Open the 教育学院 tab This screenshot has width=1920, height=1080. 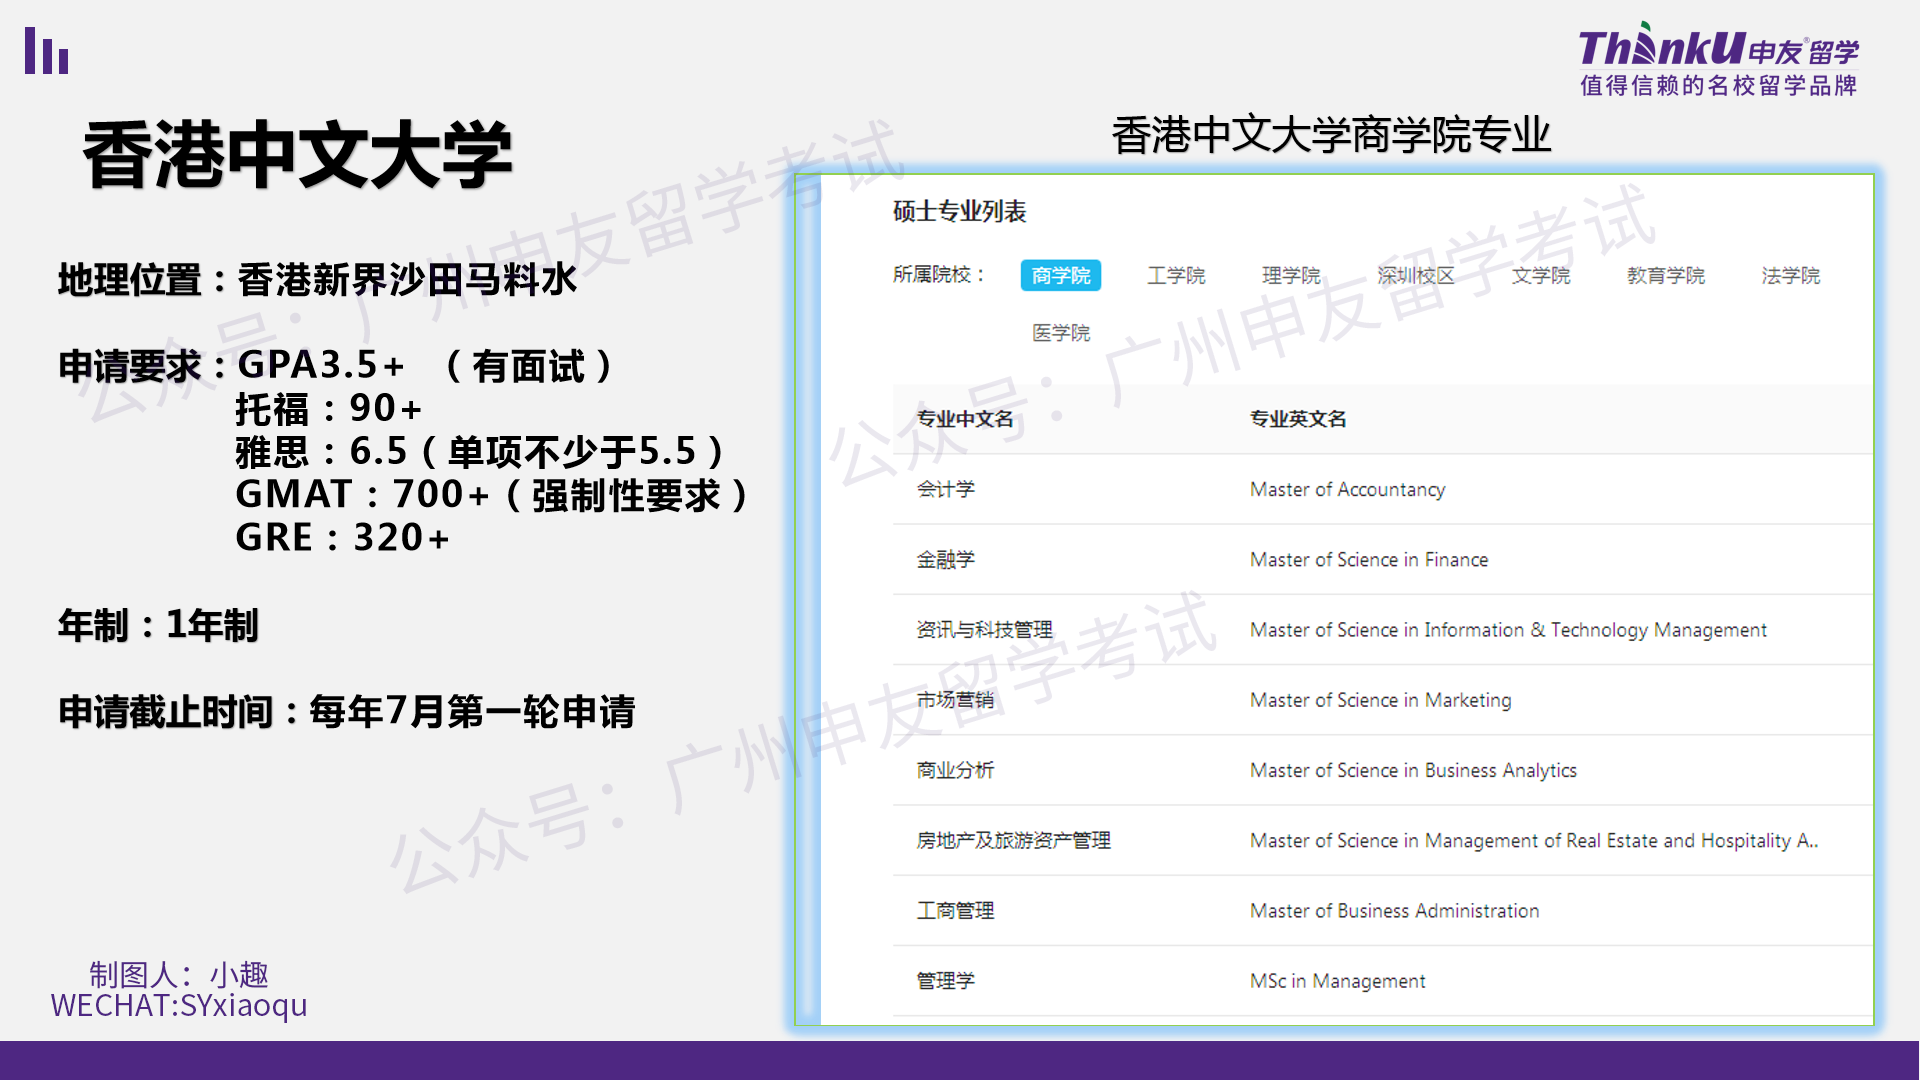coord(1666,275)
